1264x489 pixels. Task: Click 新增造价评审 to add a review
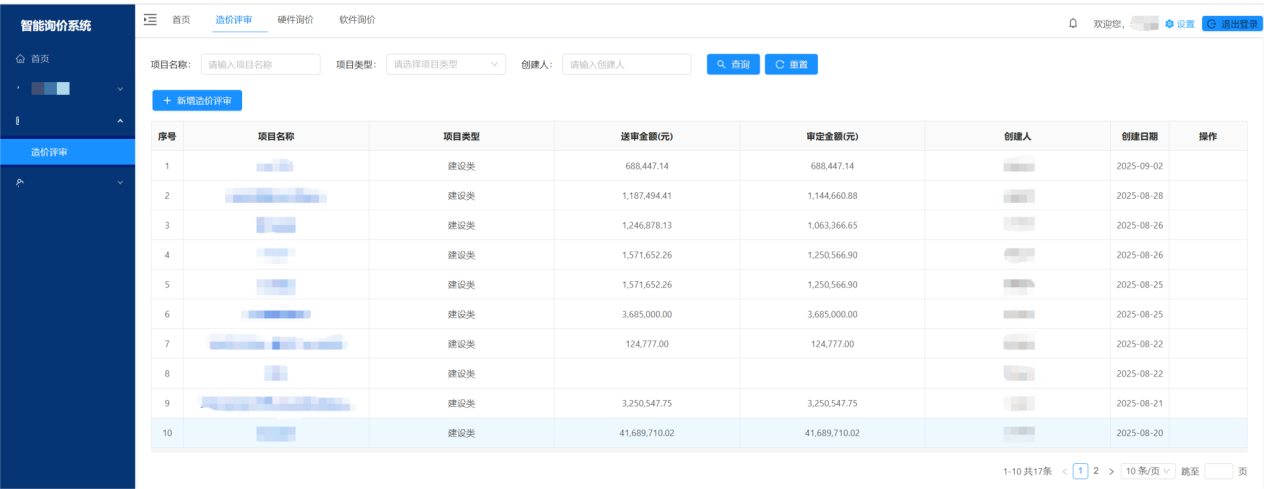click(x=197, y=100)
